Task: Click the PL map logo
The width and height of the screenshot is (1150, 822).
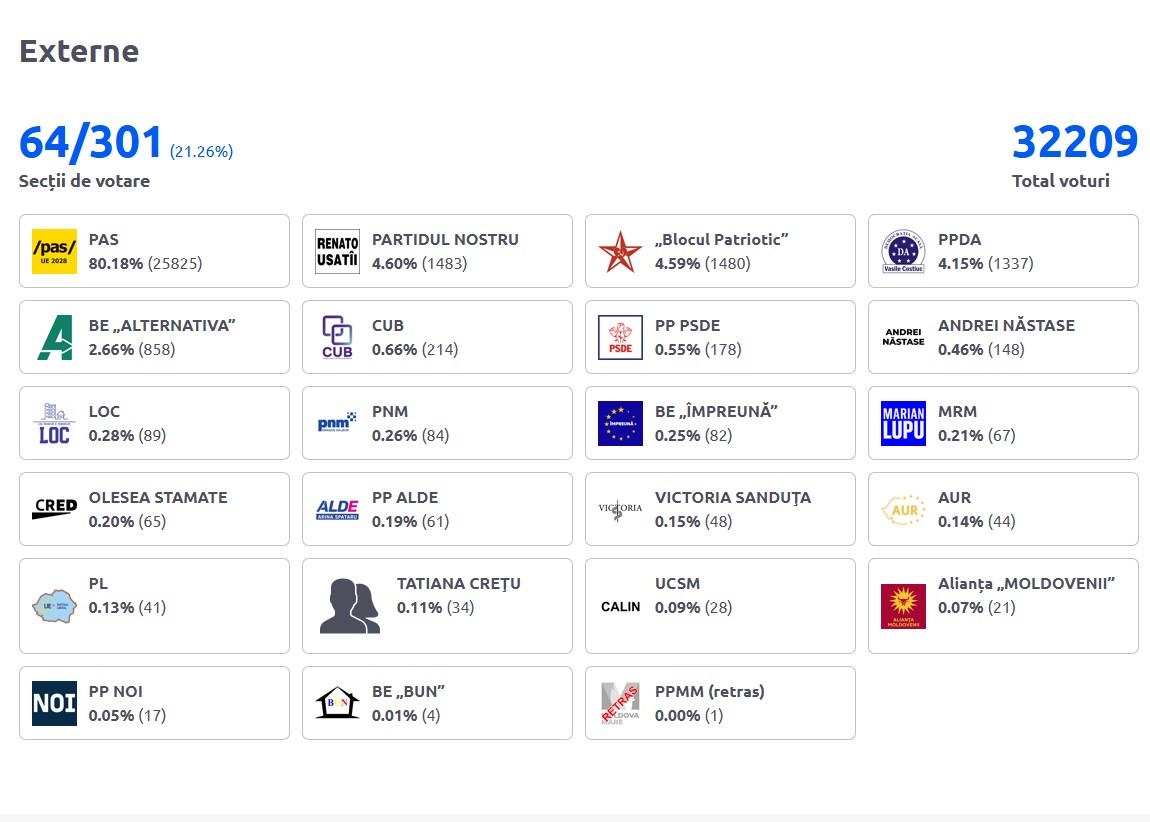Action: [x=54, y=606]
